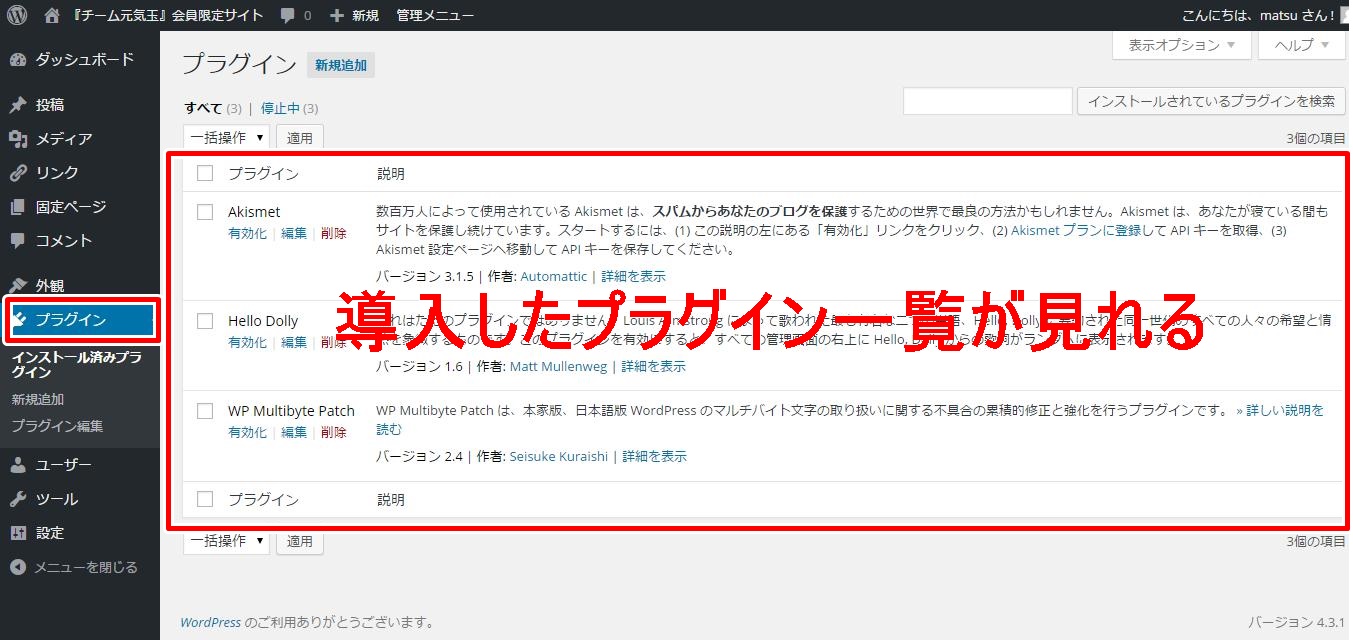Click こんにちは、matsu さん account greeting
This screenshot has width=1353, height=640.
click(1258, 16)
